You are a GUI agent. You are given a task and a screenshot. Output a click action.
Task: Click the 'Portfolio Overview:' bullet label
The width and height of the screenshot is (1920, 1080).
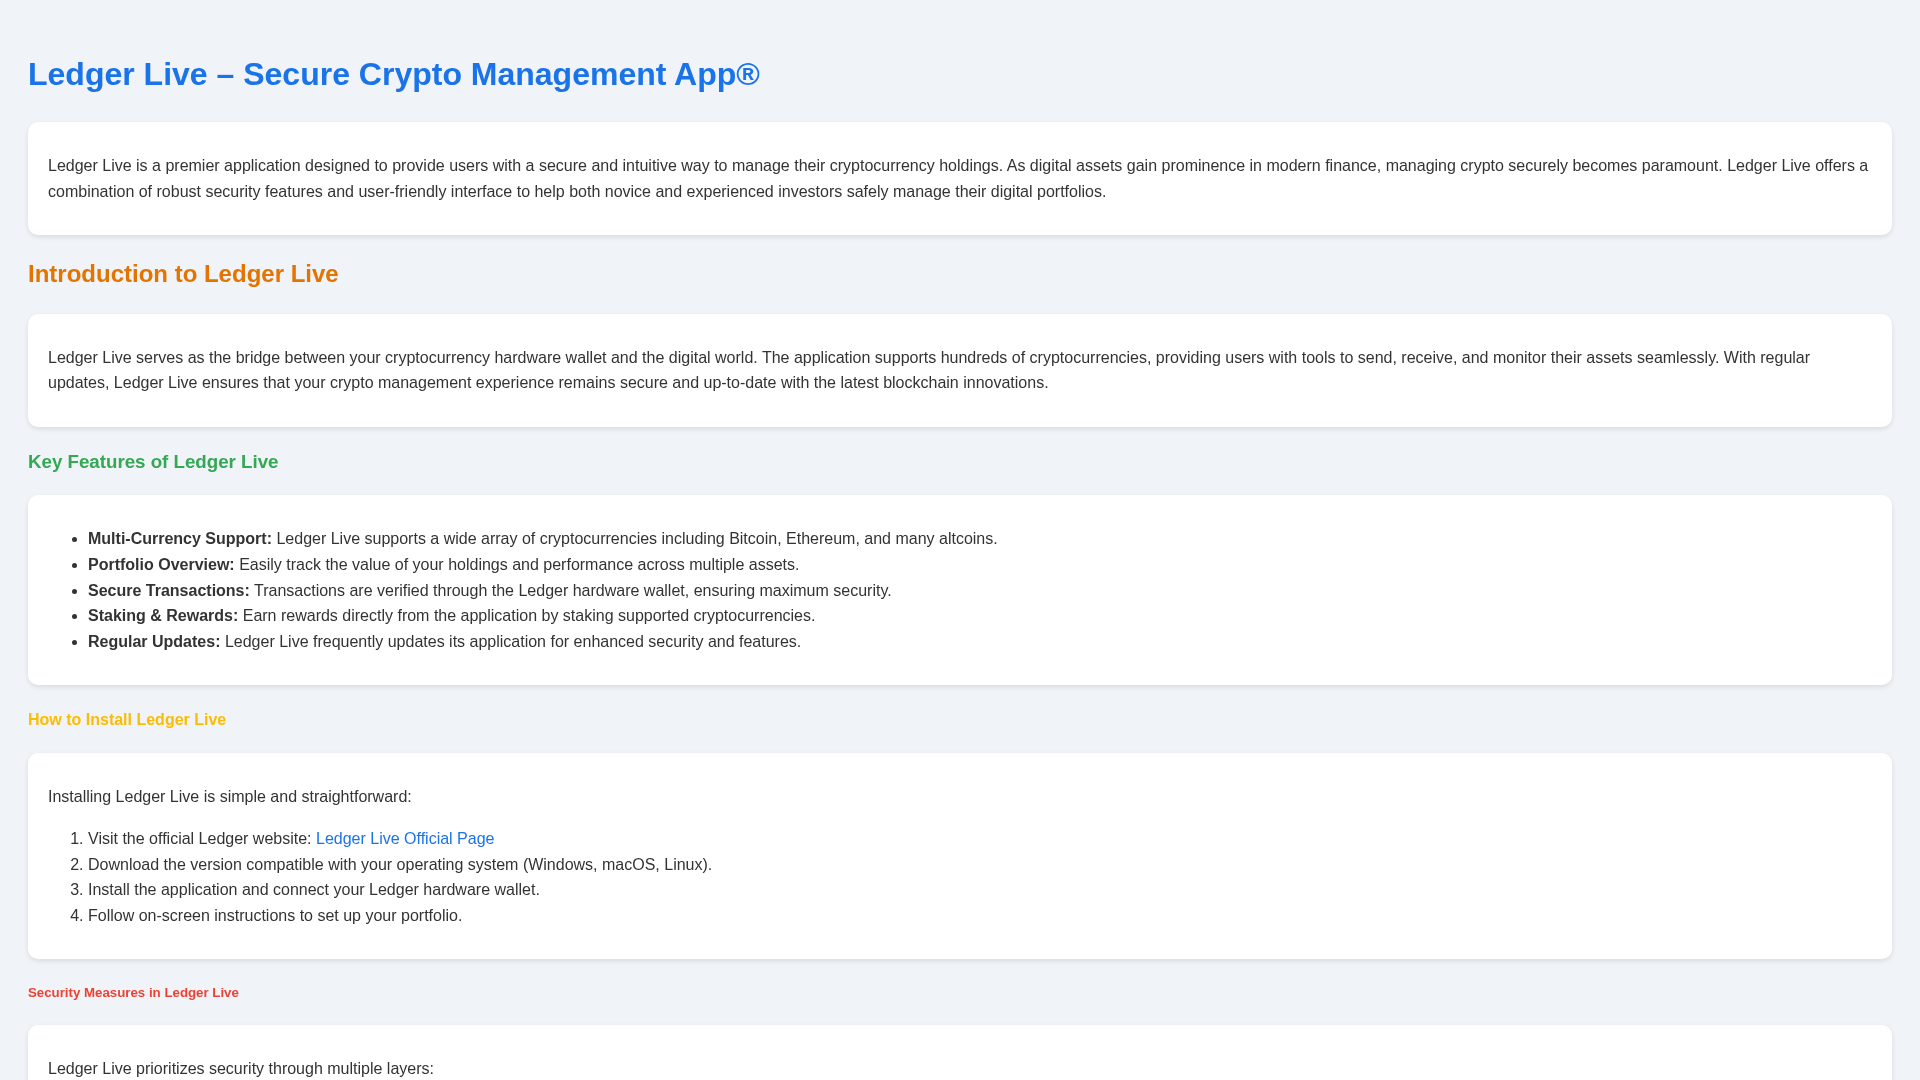(161, 565)
